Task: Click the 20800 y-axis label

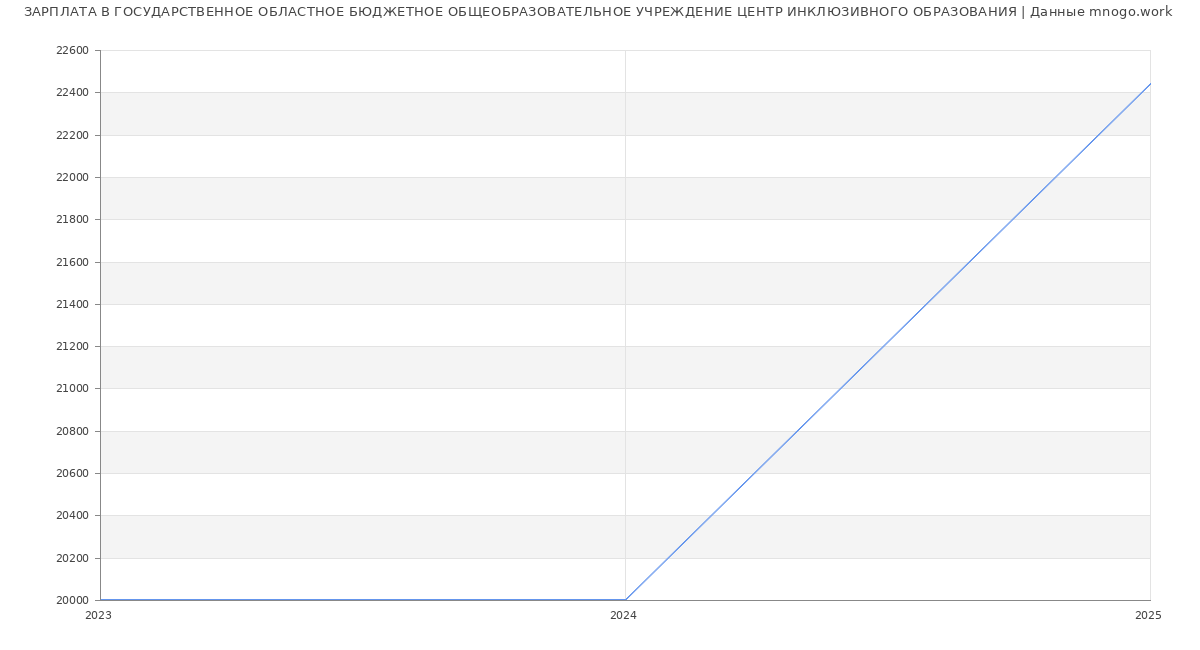Action: pos(72,432)
